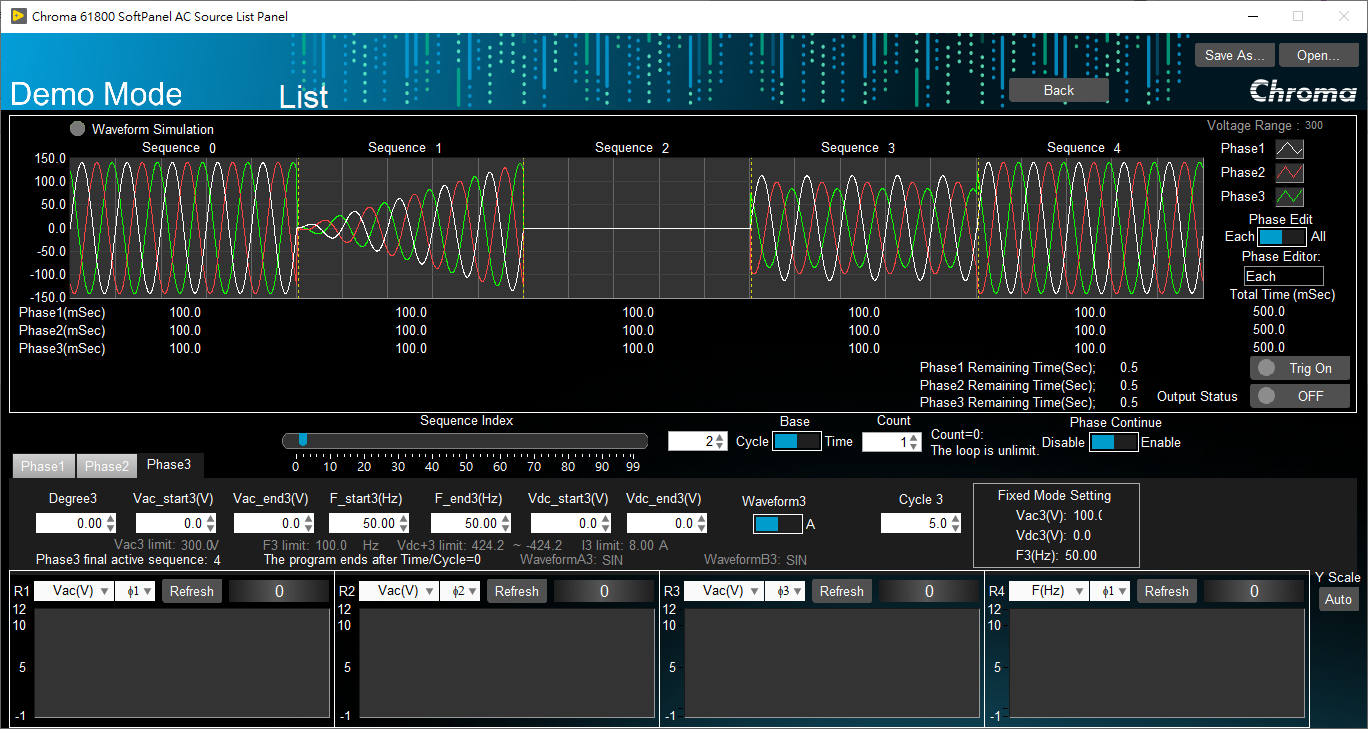Go Back to previous panel
The height and width of the screenshot is (729, 1368).
(1059, 90)
